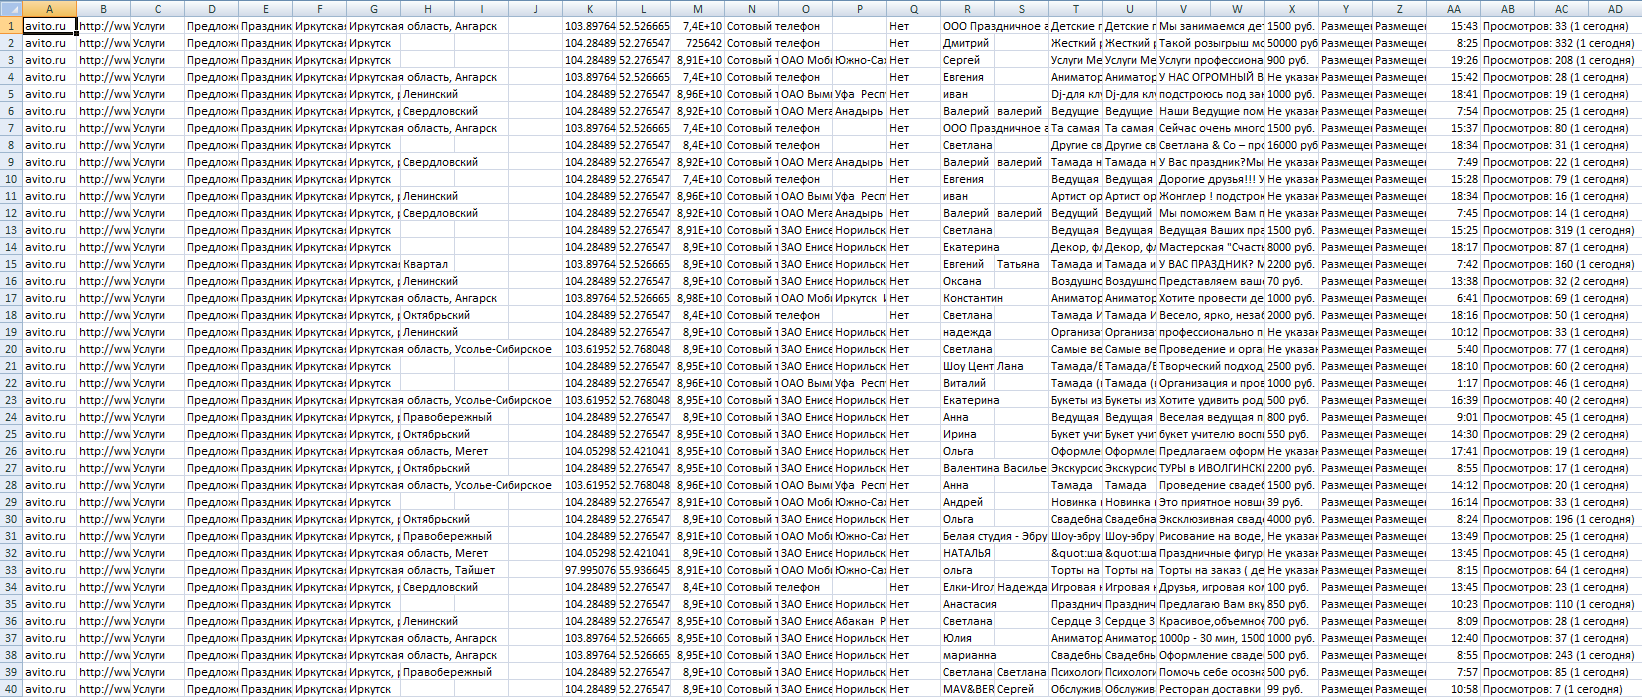Click the cell with name Дмитрий
The image size is (1642, 697).
click(967, 43)
